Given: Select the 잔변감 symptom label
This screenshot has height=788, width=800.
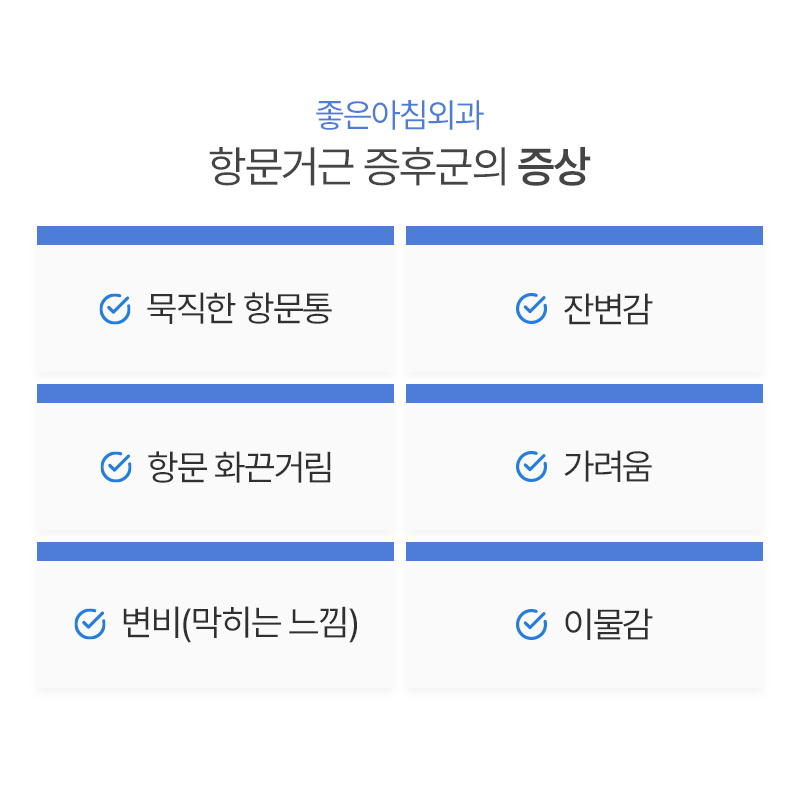Looking at the screenshot, I should 607,309.
